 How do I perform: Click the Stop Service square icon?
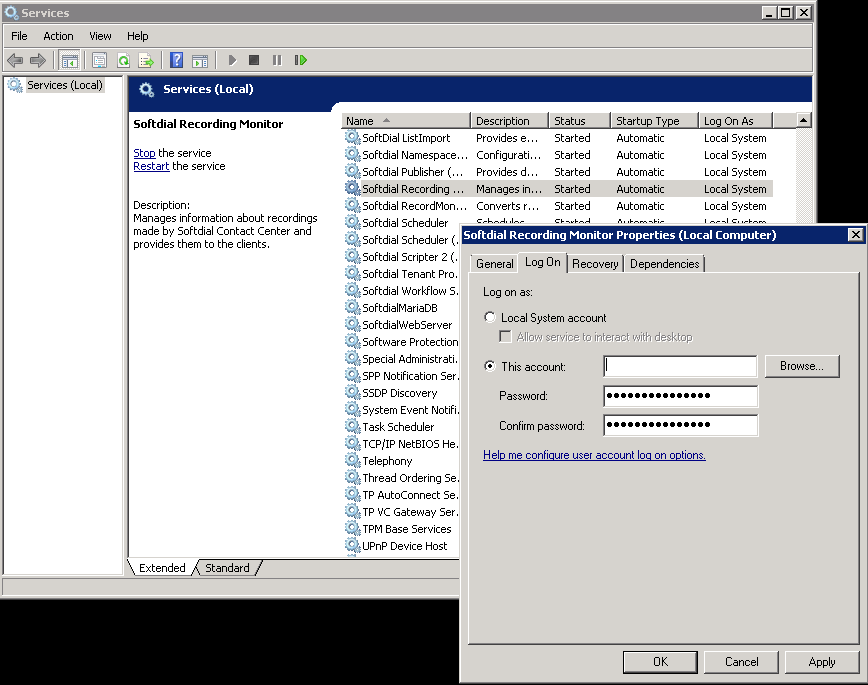(254, 60)
